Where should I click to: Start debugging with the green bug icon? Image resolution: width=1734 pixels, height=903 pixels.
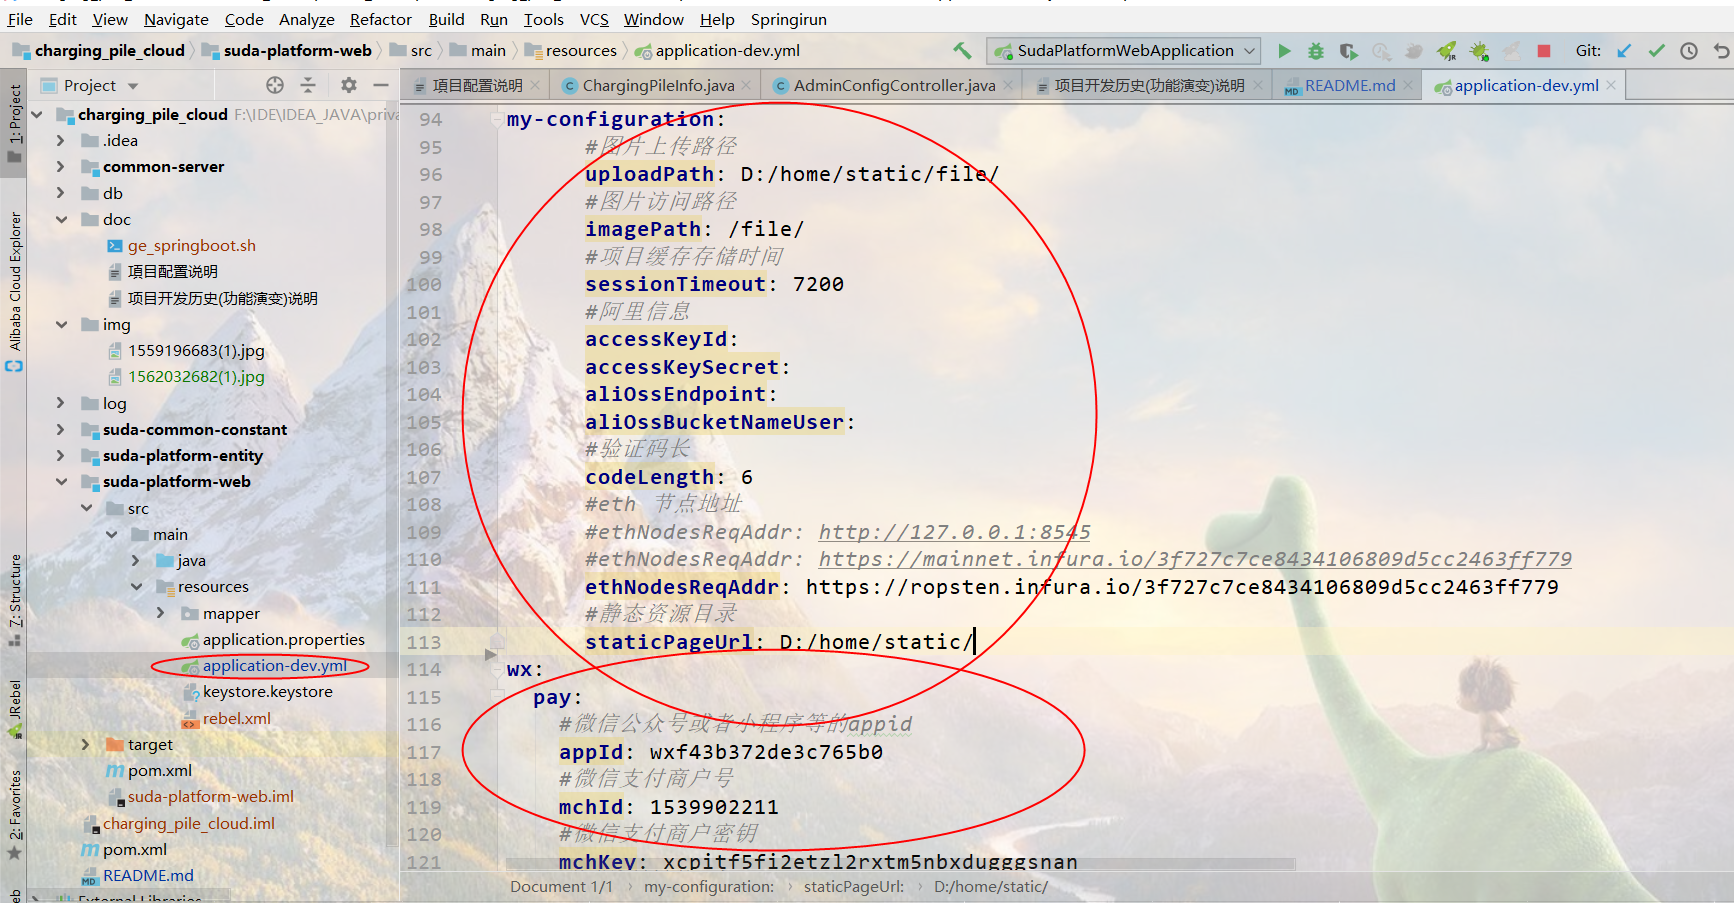(1316, 50)
